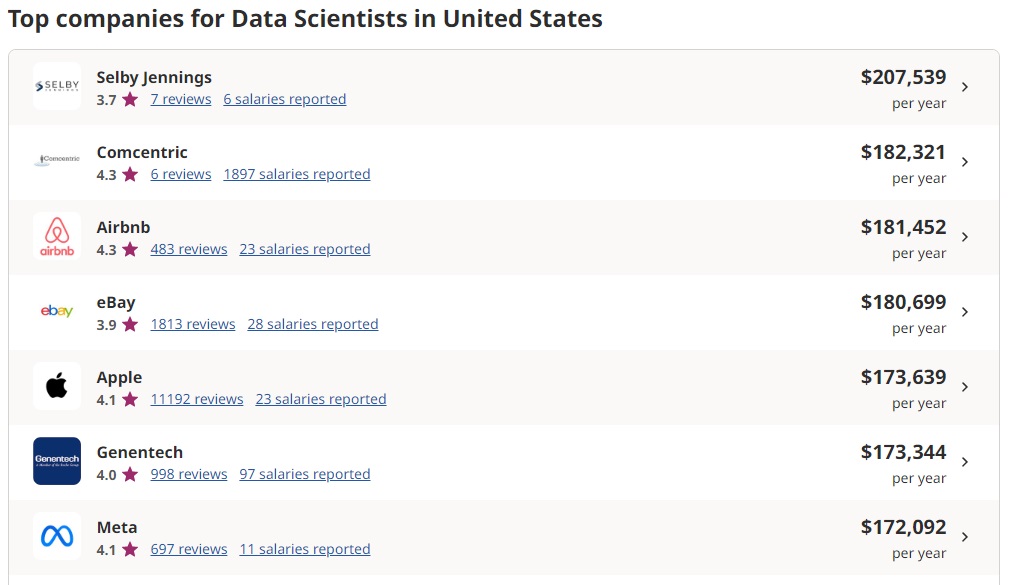Open the Airbnb logo icon
The width and height of the screenshot is (1009, 585).
(x=57, y=236)
